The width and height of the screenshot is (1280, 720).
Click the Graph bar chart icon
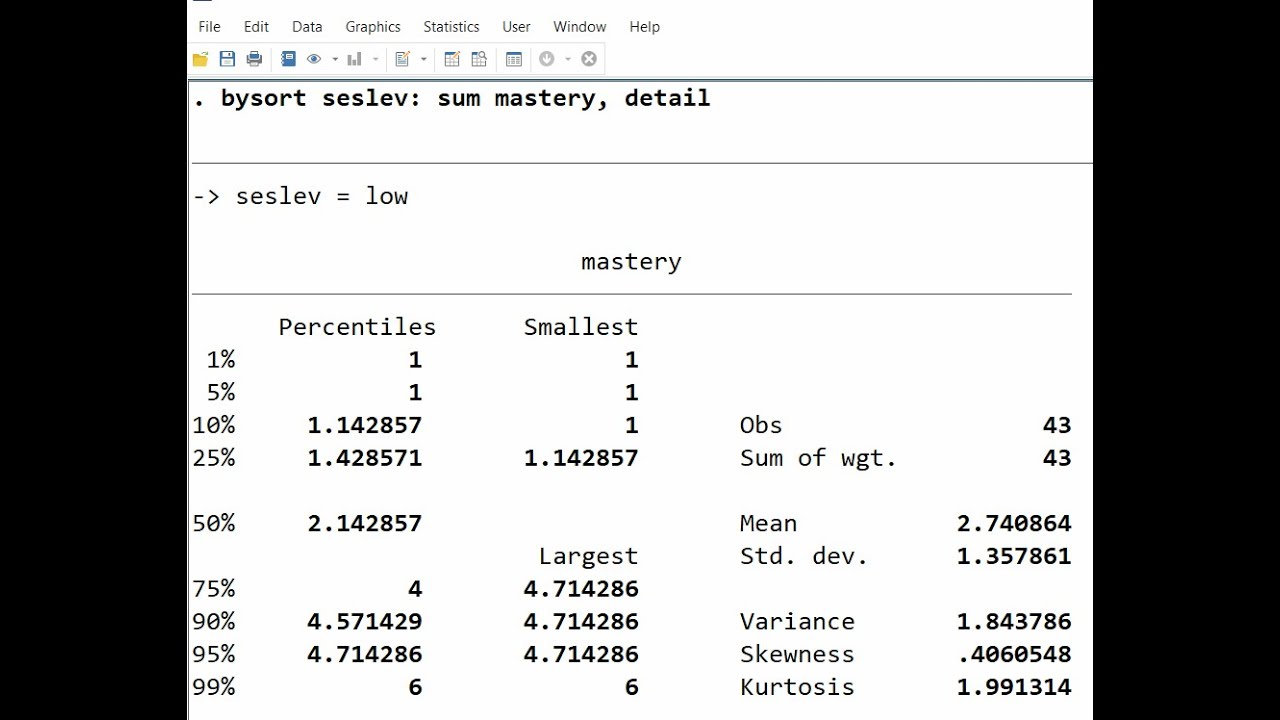[x=354, y=59]
